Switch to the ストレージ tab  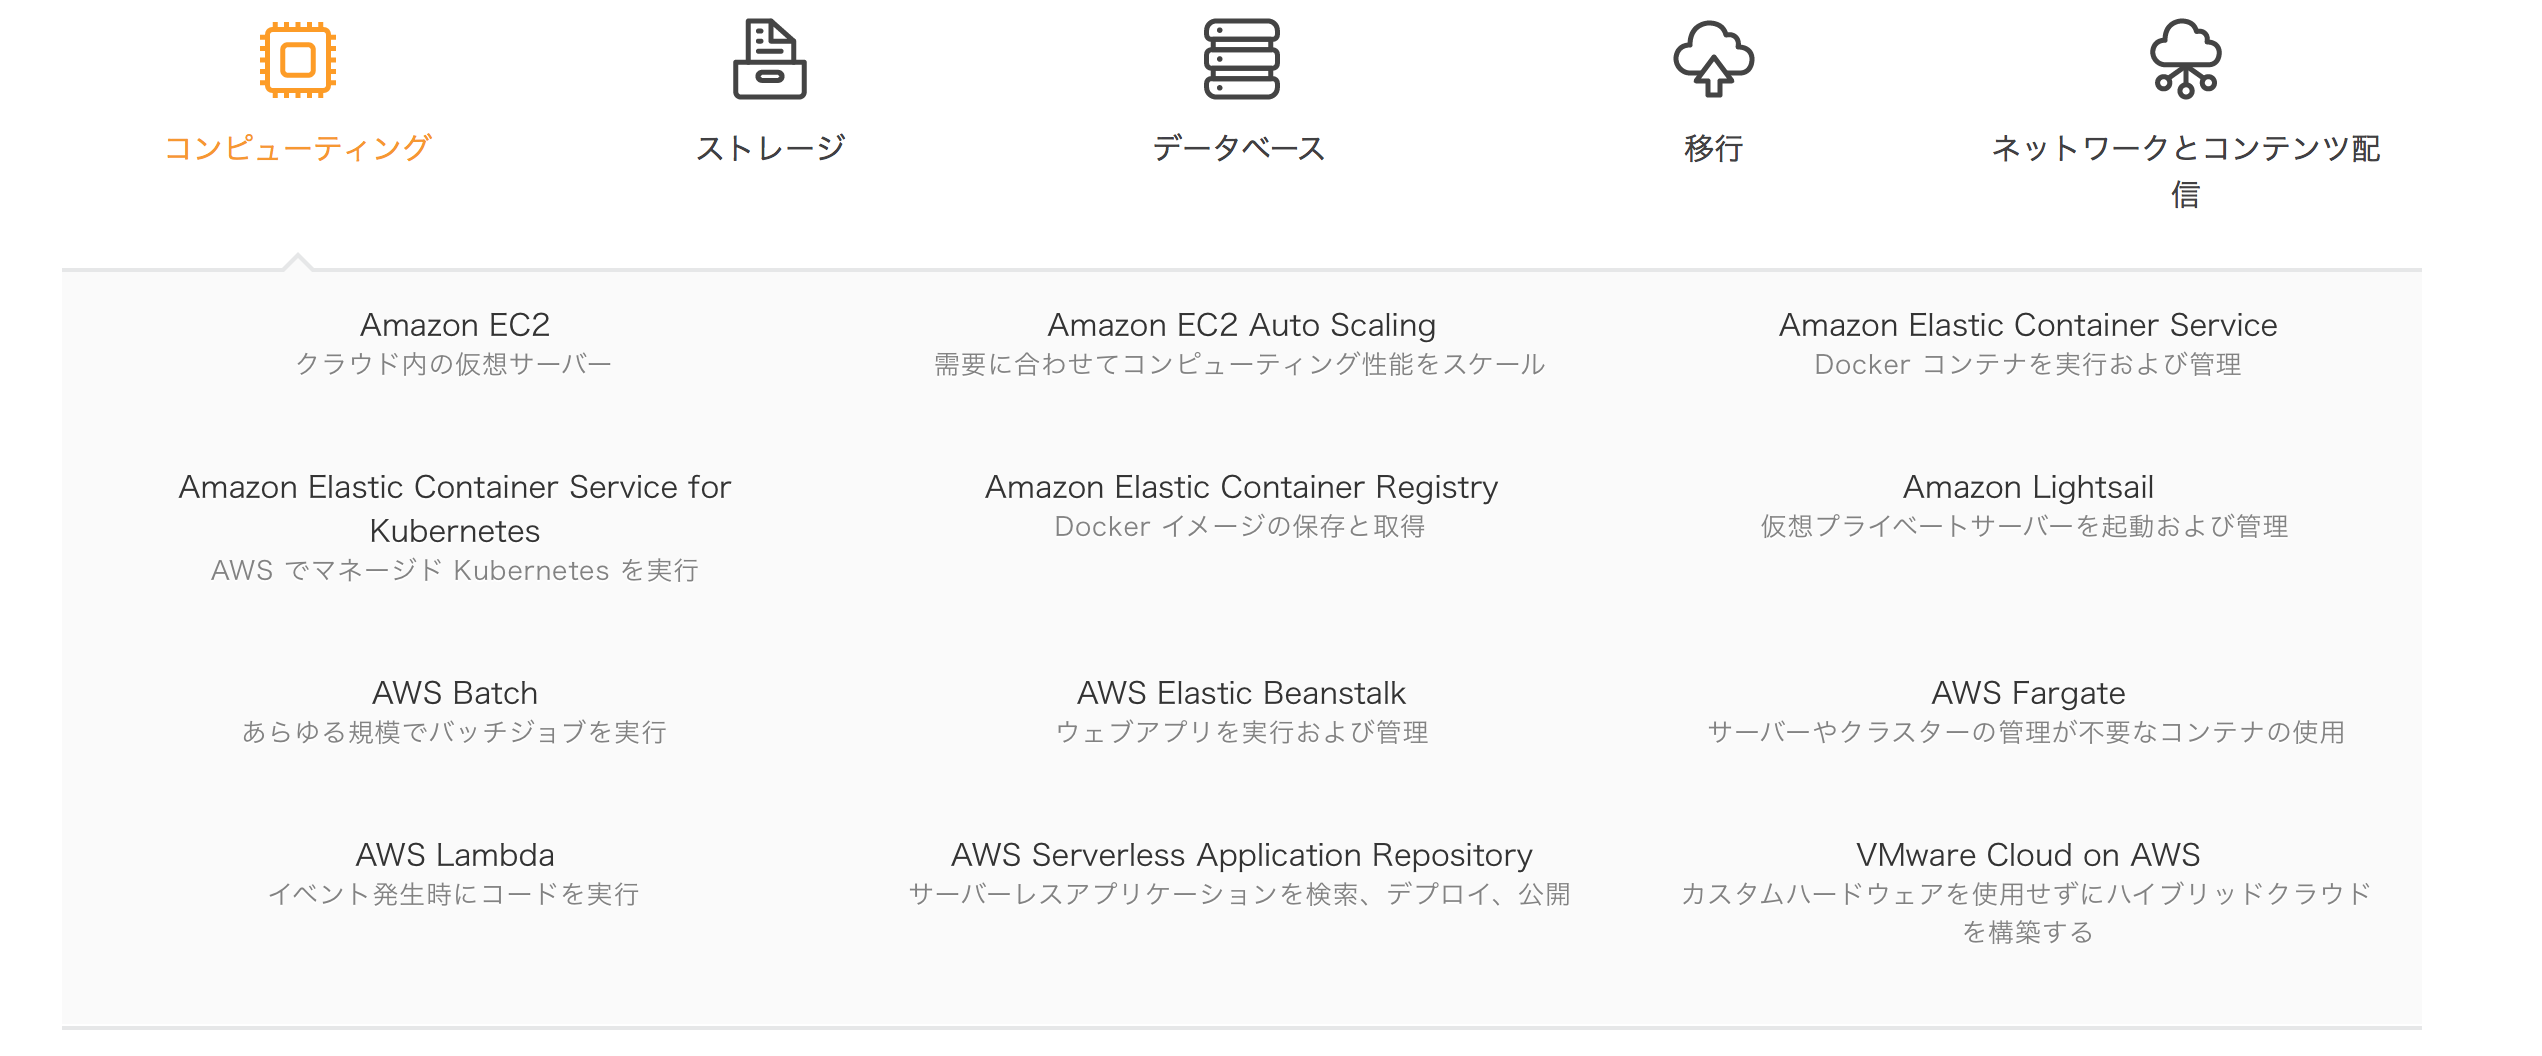click(x=770, y=148)
